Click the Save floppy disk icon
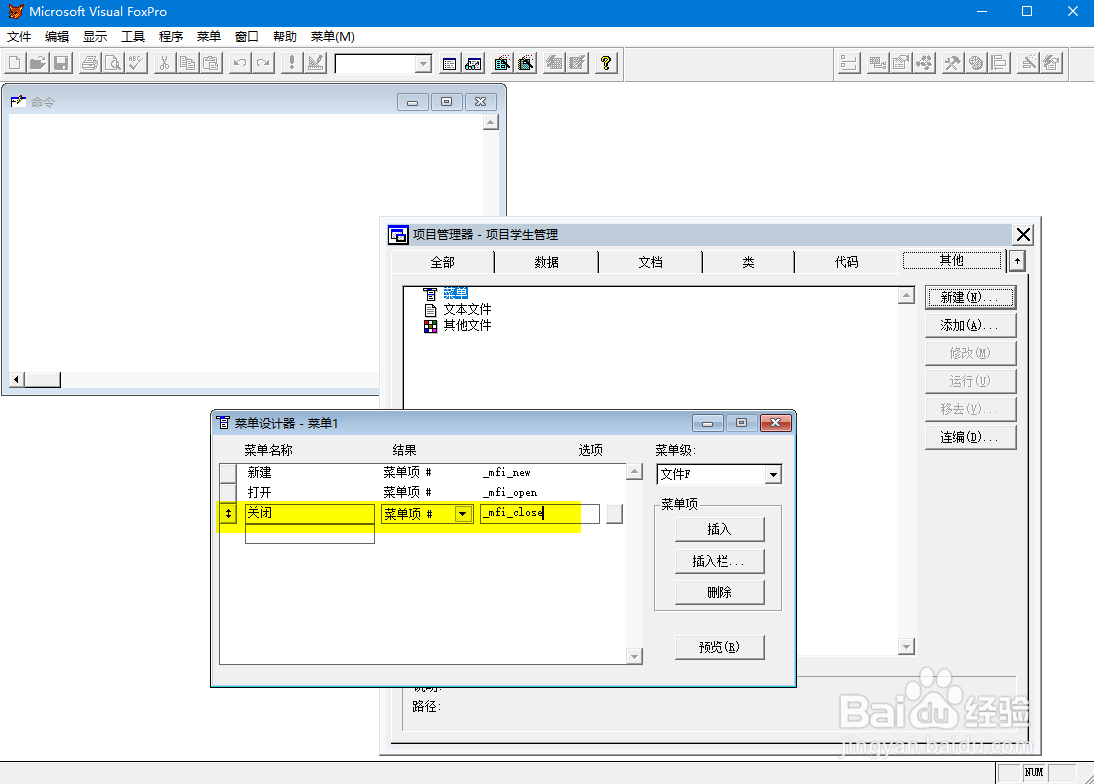The width and height of the screenshot is (1094, 784). (x=61, y=63)
